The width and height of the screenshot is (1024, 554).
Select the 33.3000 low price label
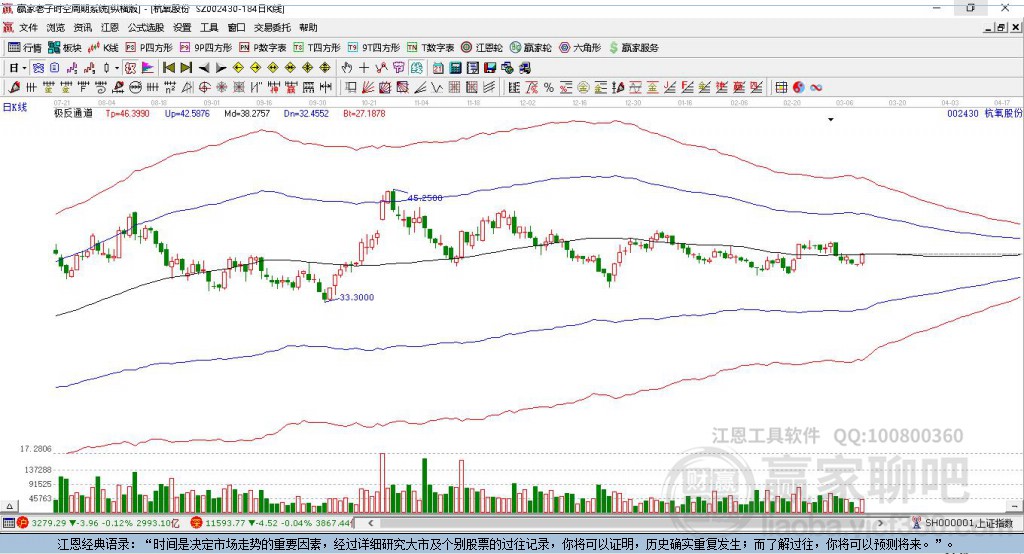(357, 297)
